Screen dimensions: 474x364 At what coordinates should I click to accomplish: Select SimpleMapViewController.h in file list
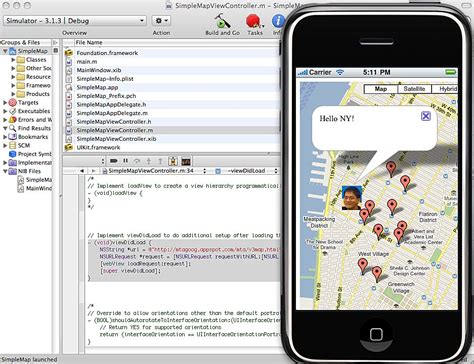[171, 122]
